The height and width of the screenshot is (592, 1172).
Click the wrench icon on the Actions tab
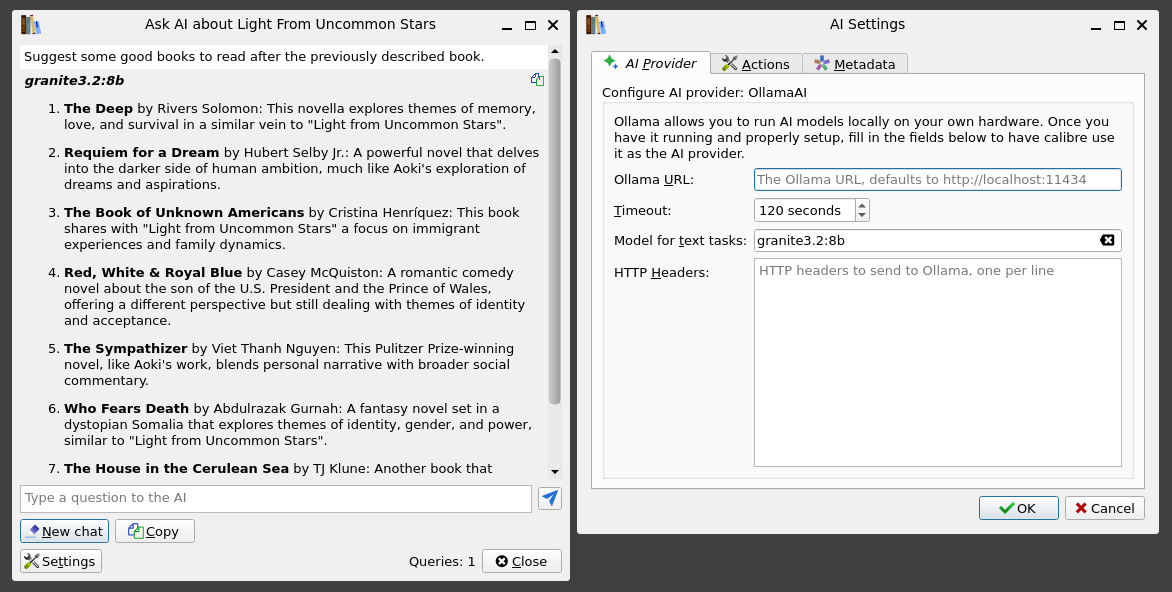[x=731, y=63]
